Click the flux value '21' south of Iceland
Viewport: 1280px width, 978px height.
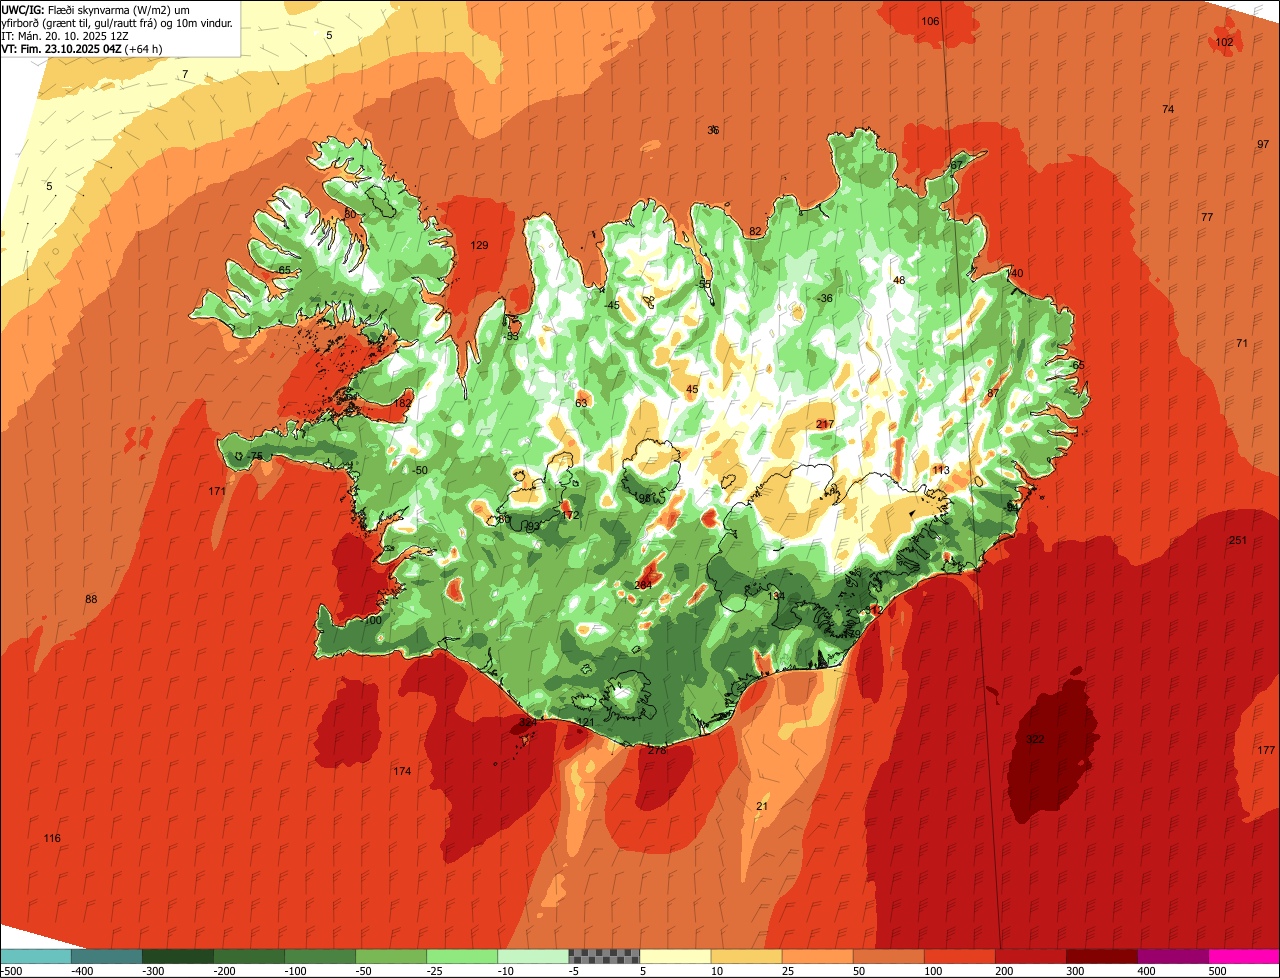tap(762, 806)
